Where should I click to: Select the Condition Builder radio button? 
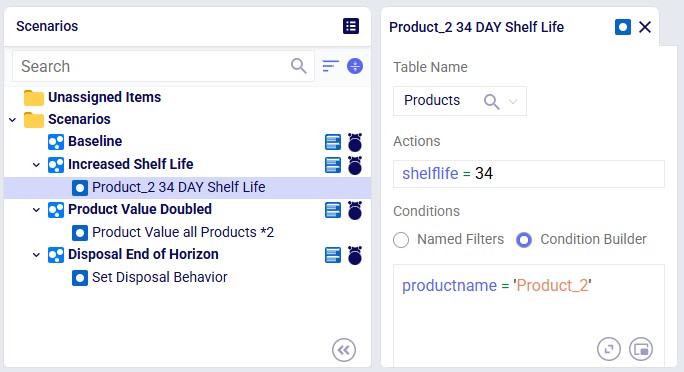[x=524, y=239]
